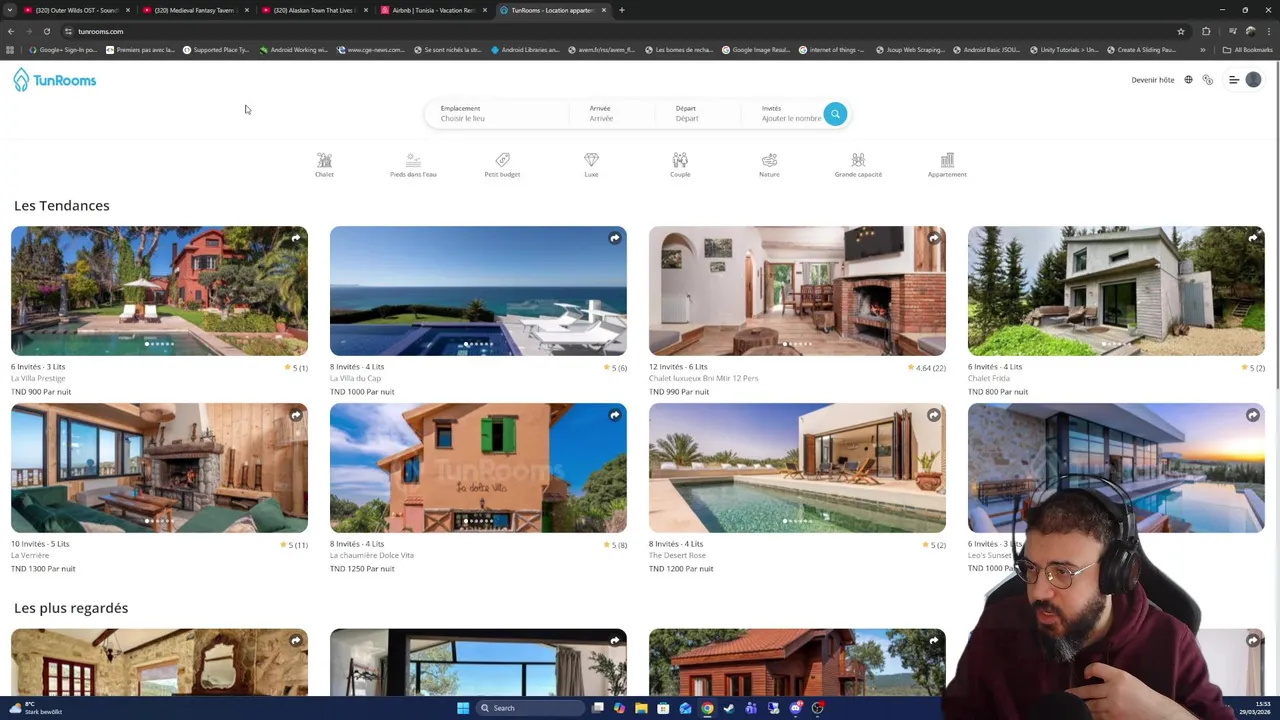
Task: Click the TunRooms logo
Action: [x=55, y=80]
